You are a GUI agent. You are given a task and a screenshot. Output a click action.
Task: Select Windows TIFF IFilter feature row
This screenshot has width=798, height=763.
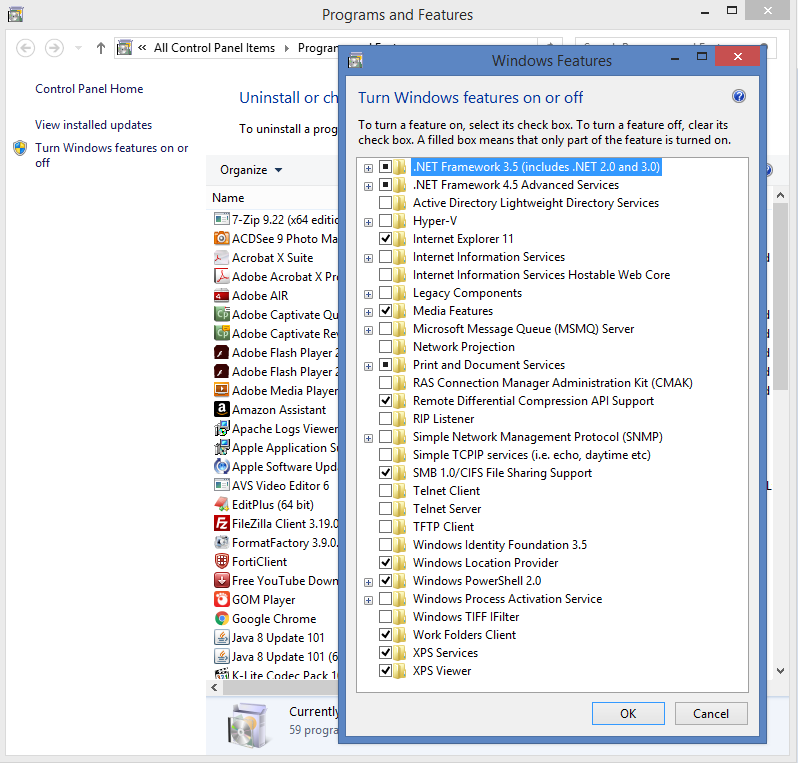click(466, 616)
